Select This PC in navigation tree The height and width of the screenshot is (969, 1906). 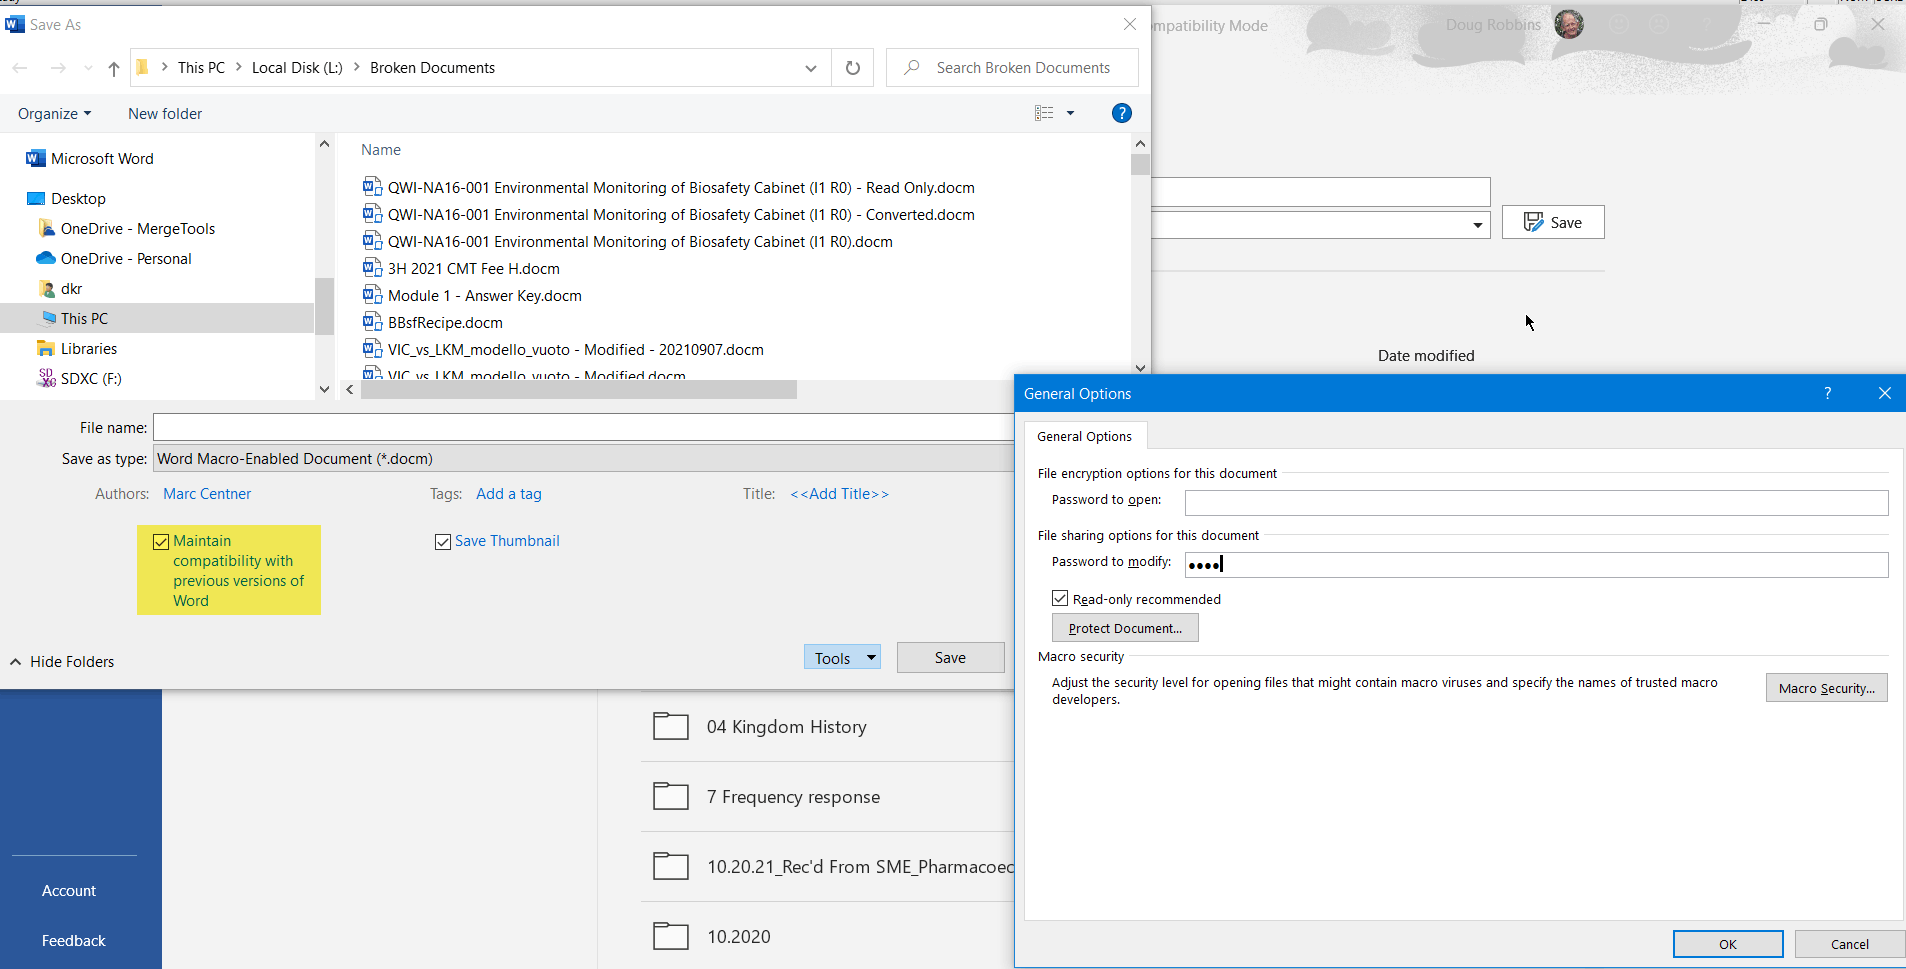[x=84, y=319]
